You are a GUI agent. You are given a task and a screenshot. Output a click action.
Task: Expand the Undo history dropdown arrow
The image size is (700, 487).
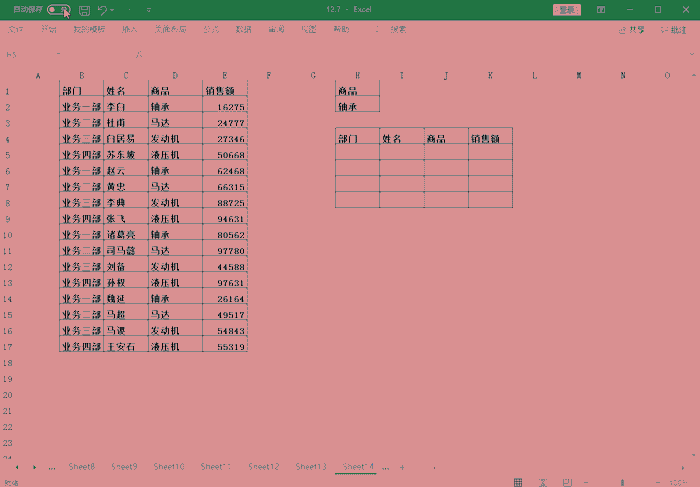pyautogui.click(x=113, y=9)
